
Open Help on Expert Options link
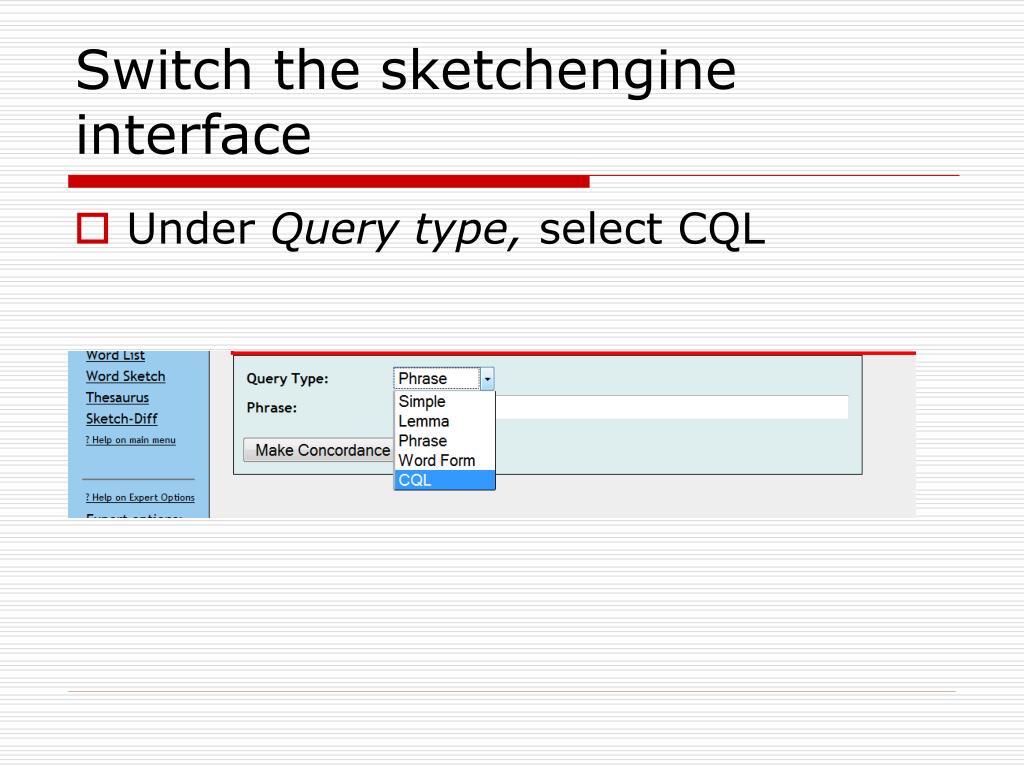140,498
